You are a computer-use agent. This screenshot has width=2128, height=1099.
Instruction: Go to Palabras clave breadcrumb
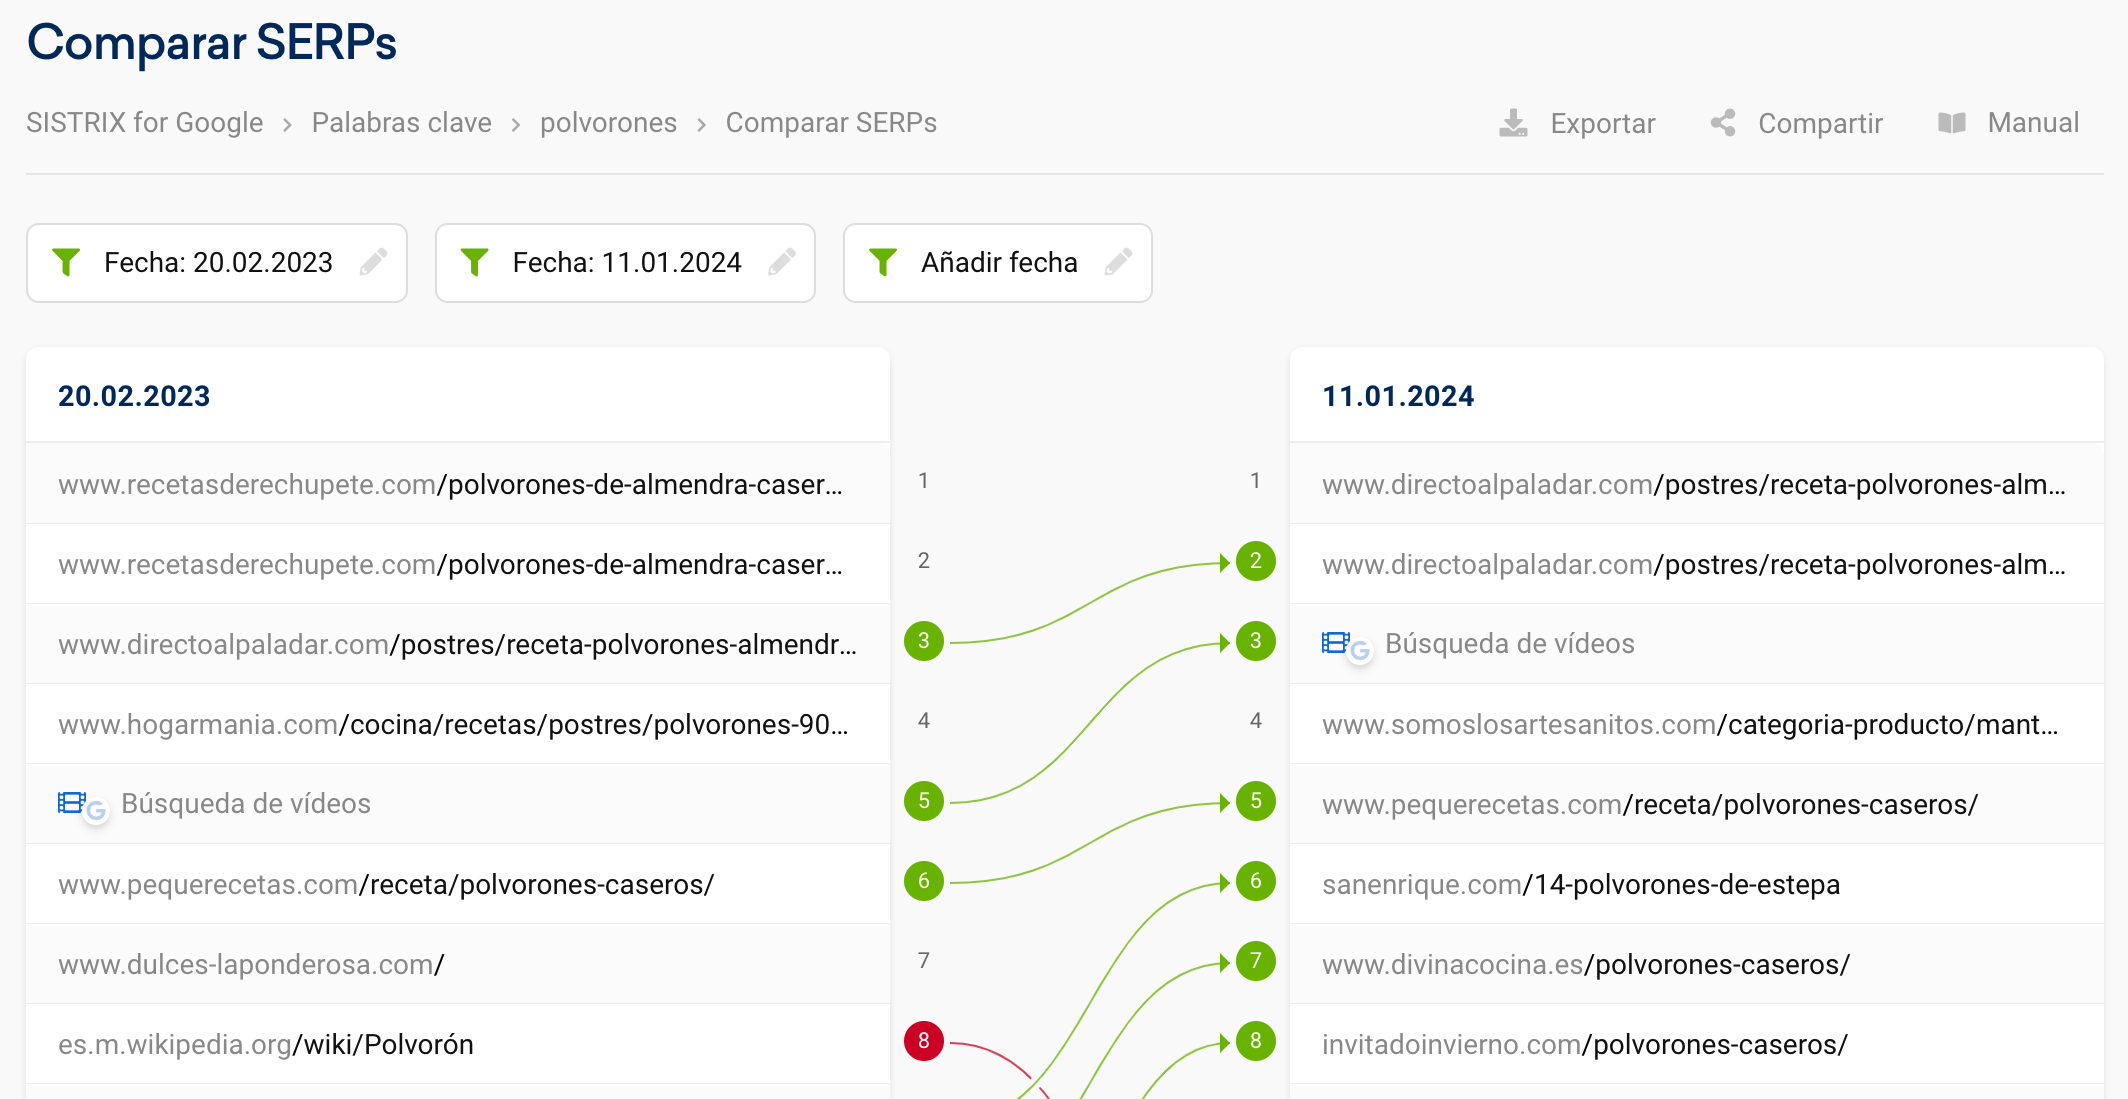click(401, 123)
